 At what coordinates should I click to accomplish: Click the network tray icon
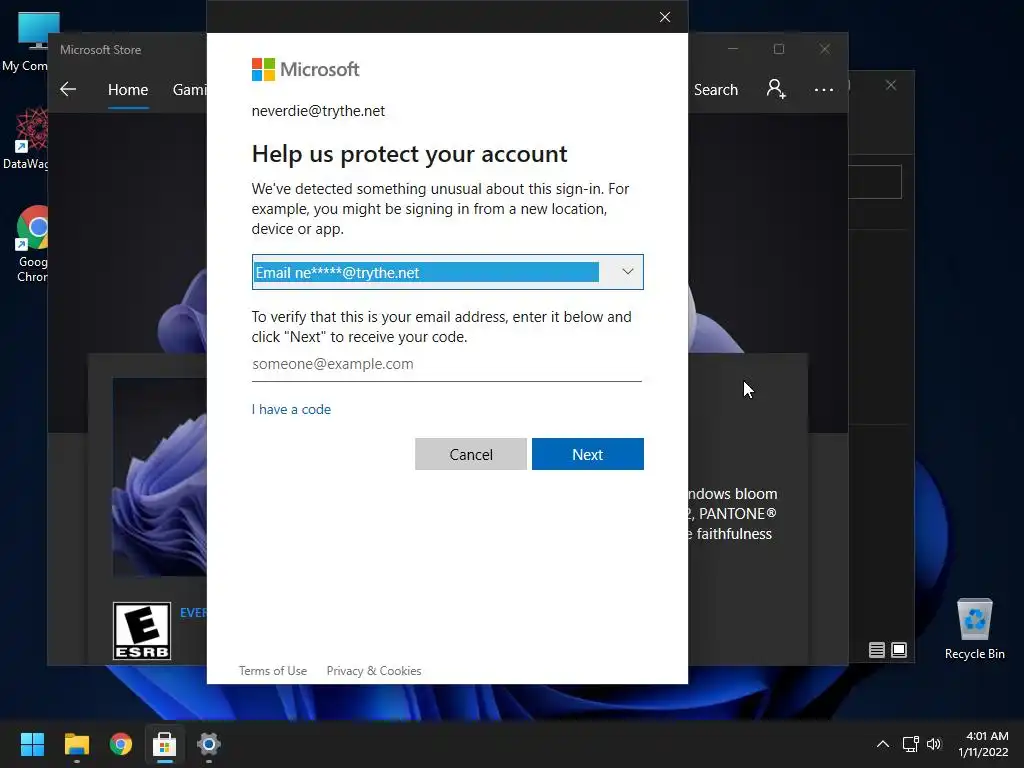(910, 744)
